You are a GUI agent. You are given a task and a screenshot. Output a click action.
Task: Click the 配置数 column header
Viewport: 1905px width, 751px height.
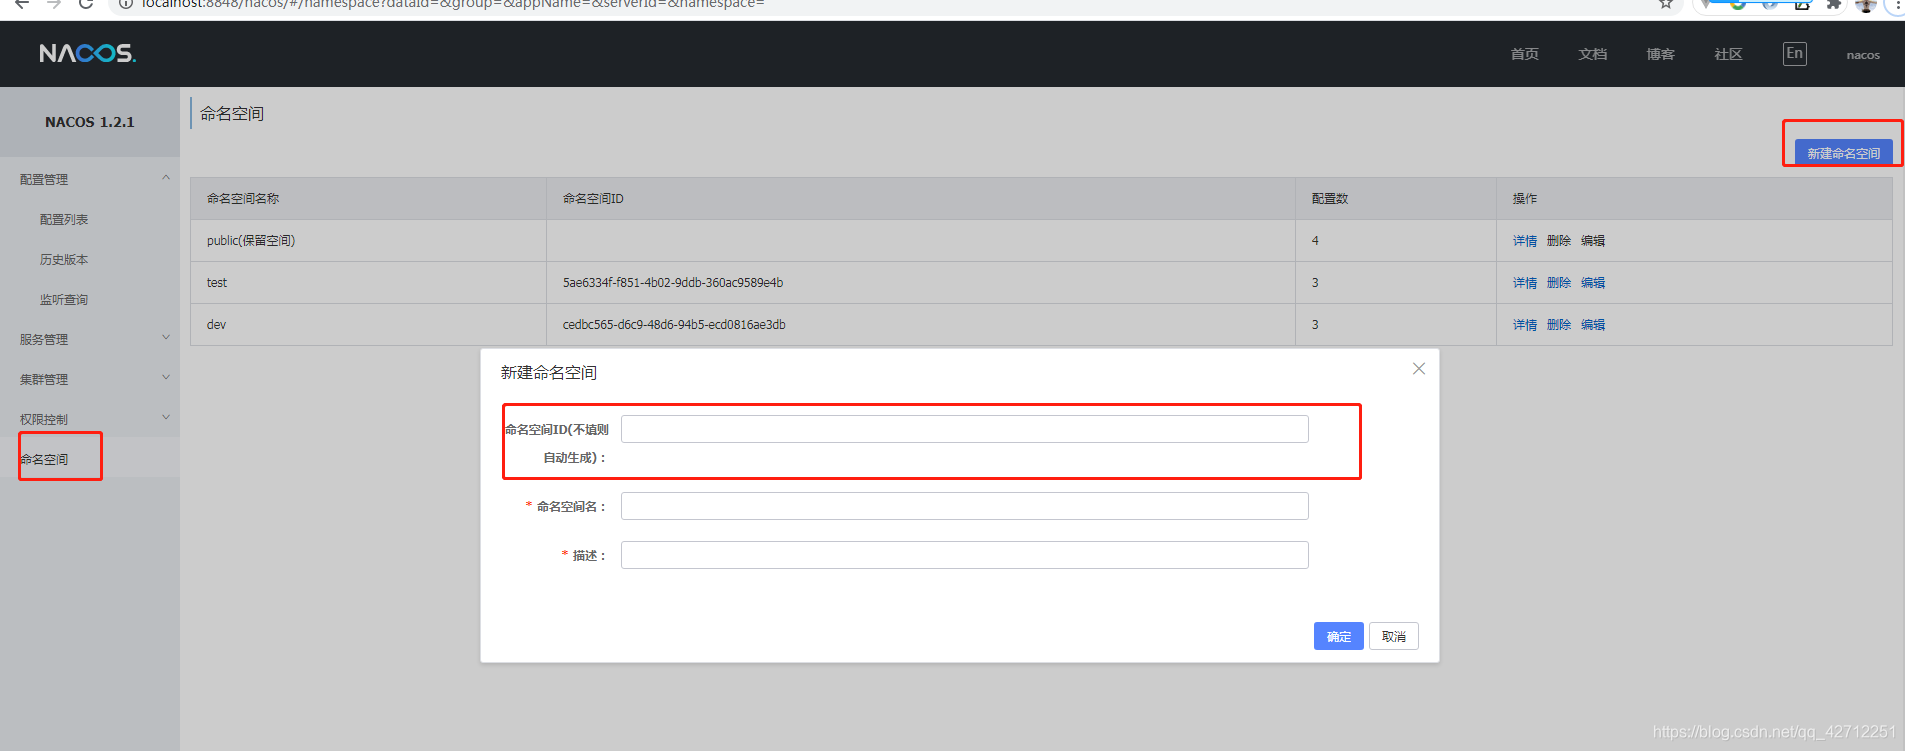point(1395,199)
